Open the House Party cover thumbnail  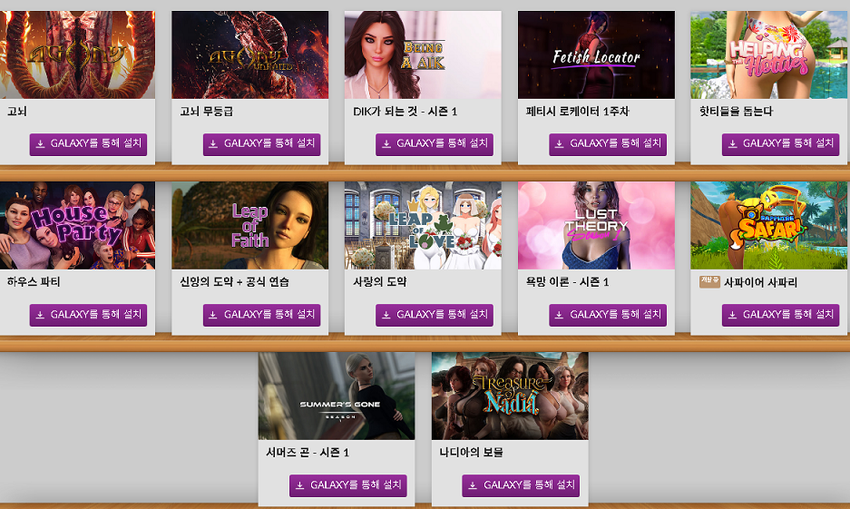tap(77, 225)
